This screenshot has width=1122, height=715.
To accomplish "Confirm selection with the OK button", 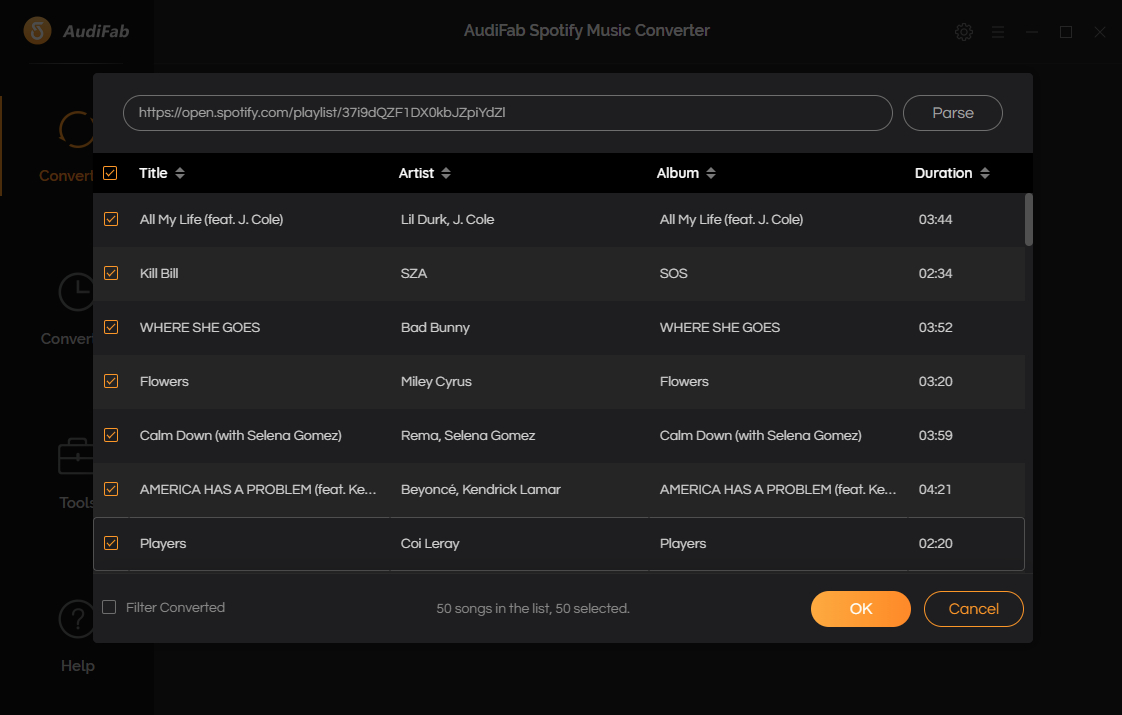I will tap(861, 608).
